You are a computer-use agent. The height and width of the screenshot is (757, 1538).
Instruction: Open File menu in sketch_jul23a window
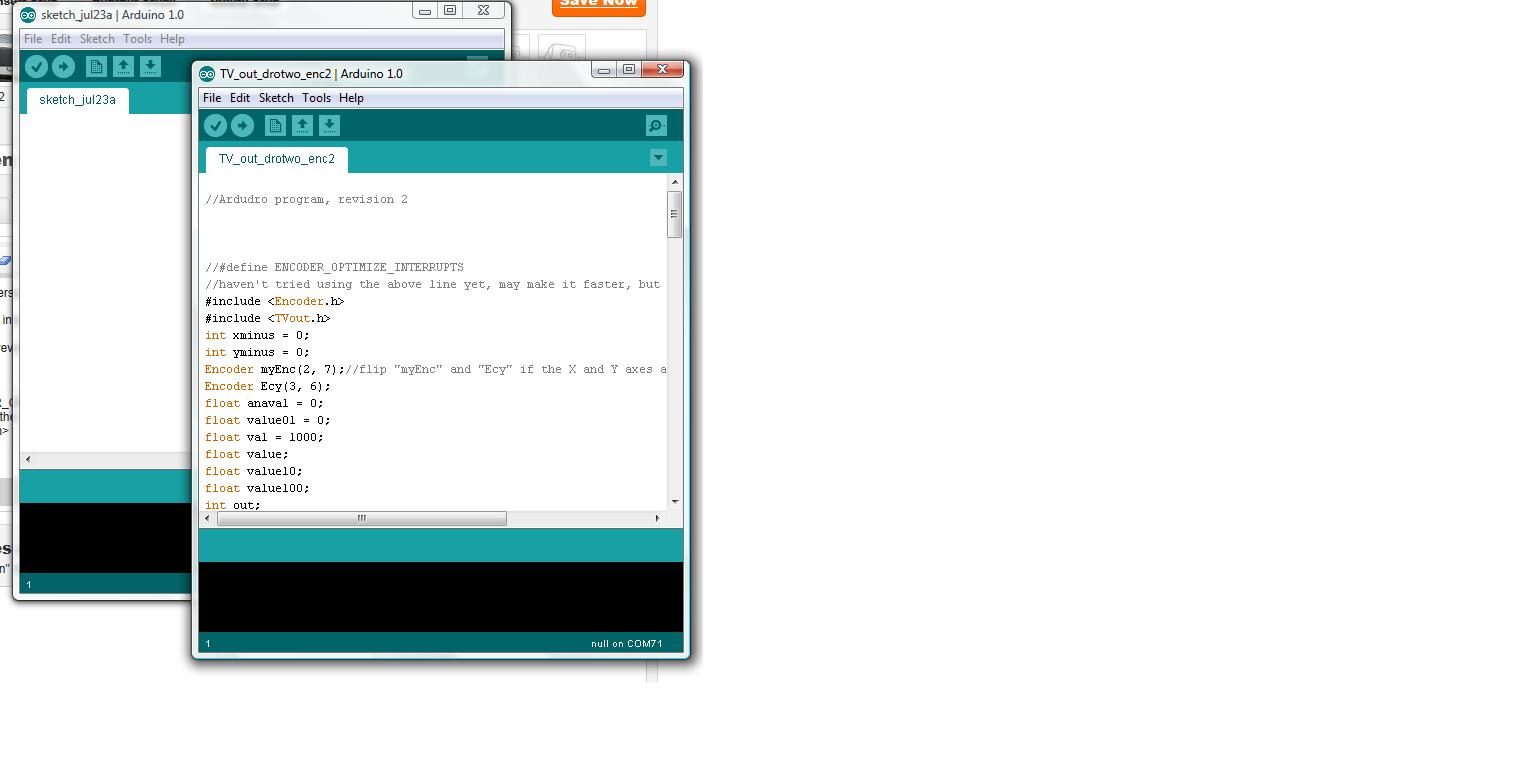tap(33, 39)
